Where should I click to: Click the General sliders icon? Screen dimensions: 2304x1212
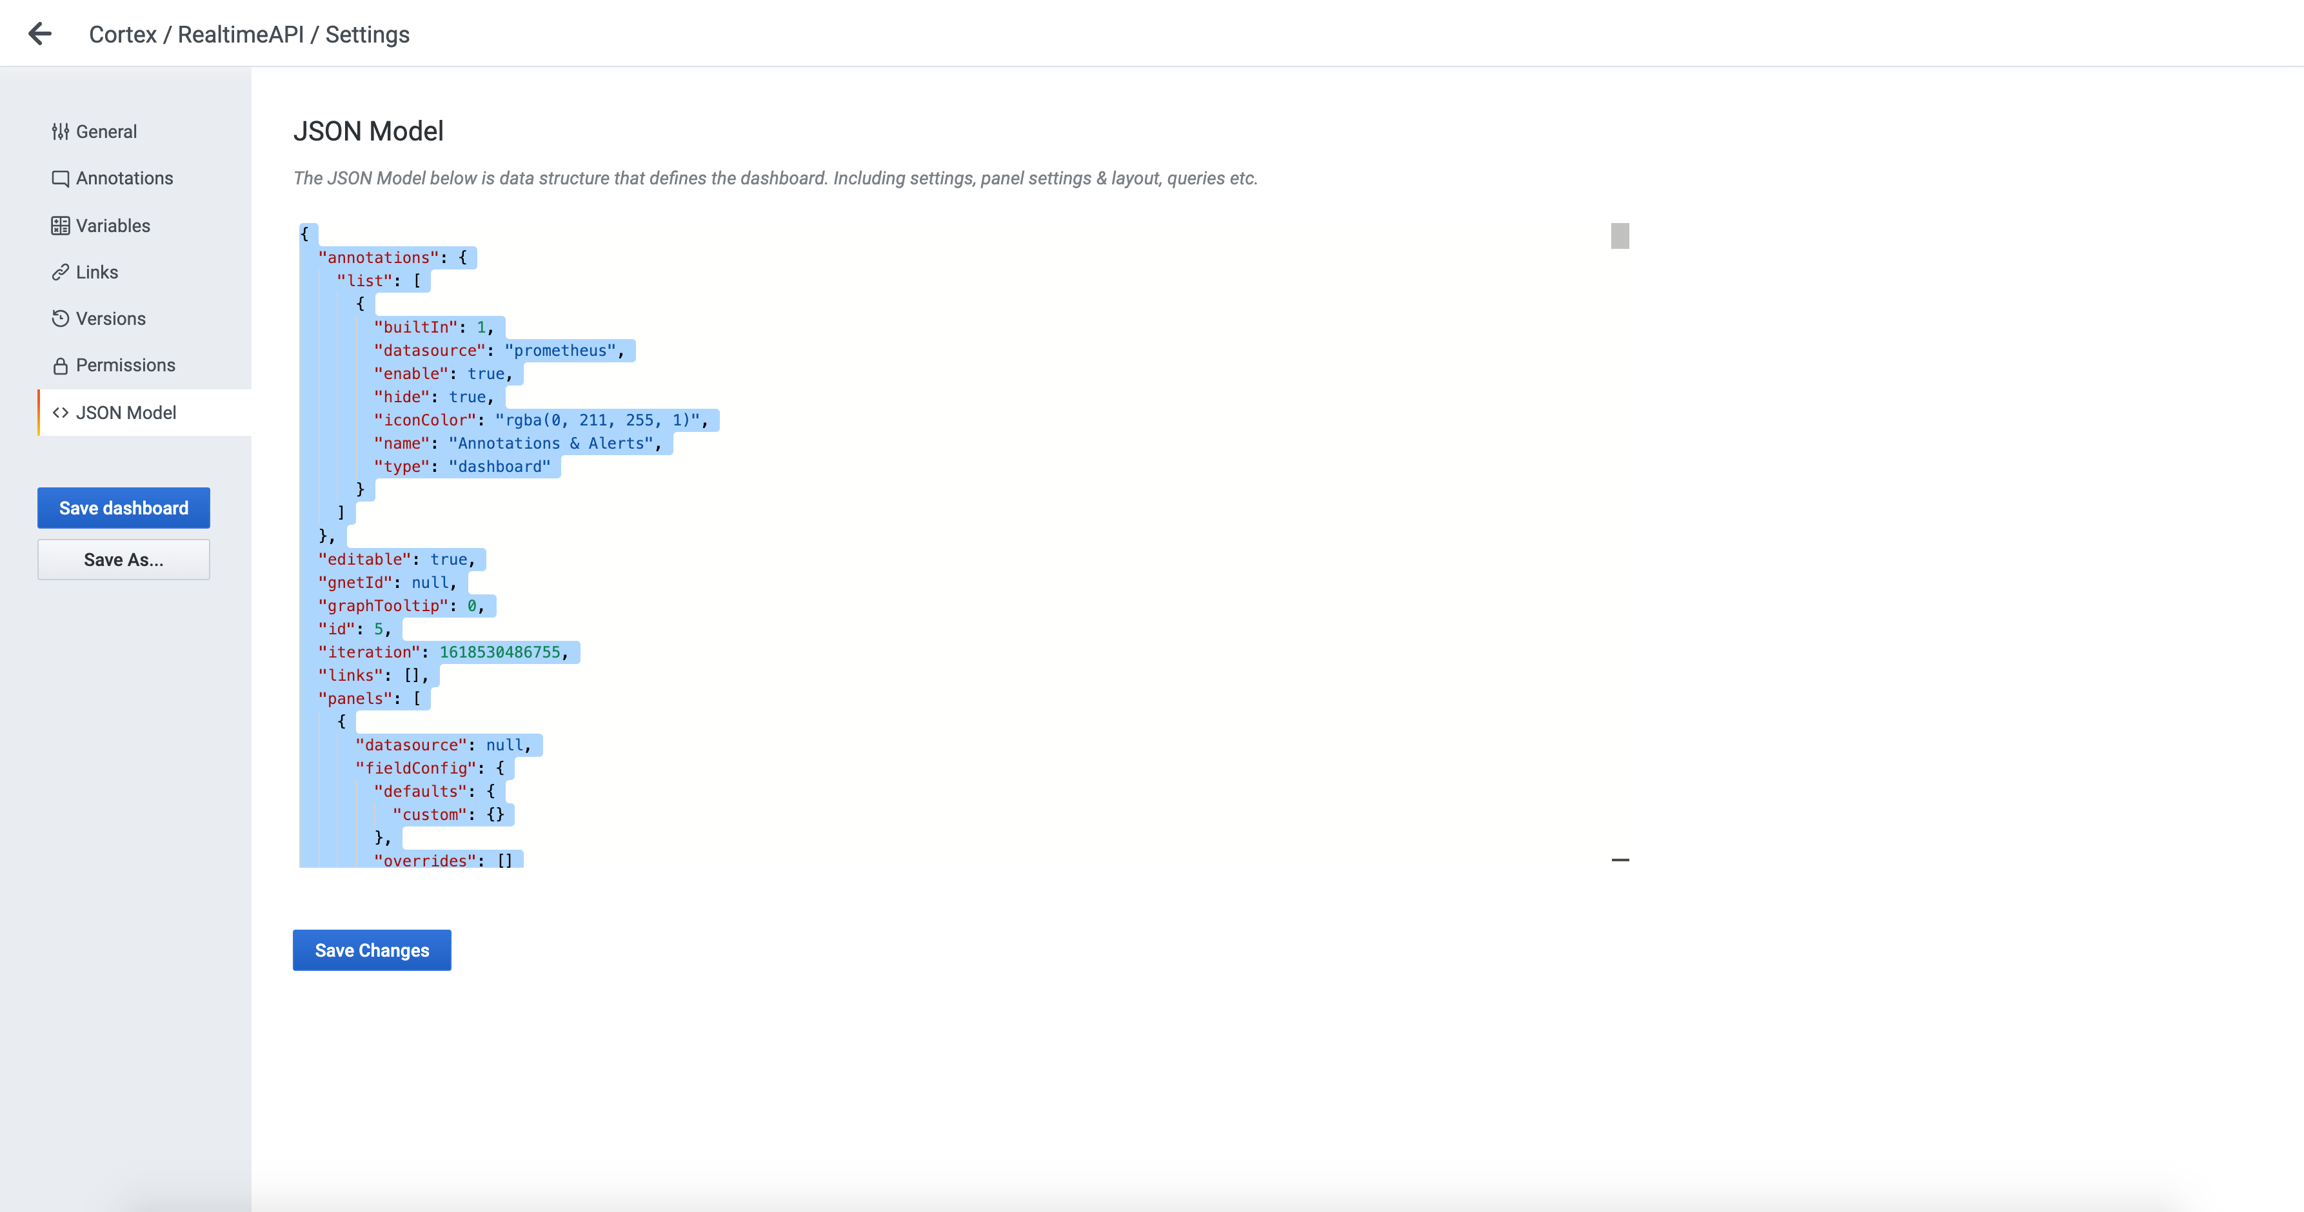pyautogui.click(x=60, y=131)
